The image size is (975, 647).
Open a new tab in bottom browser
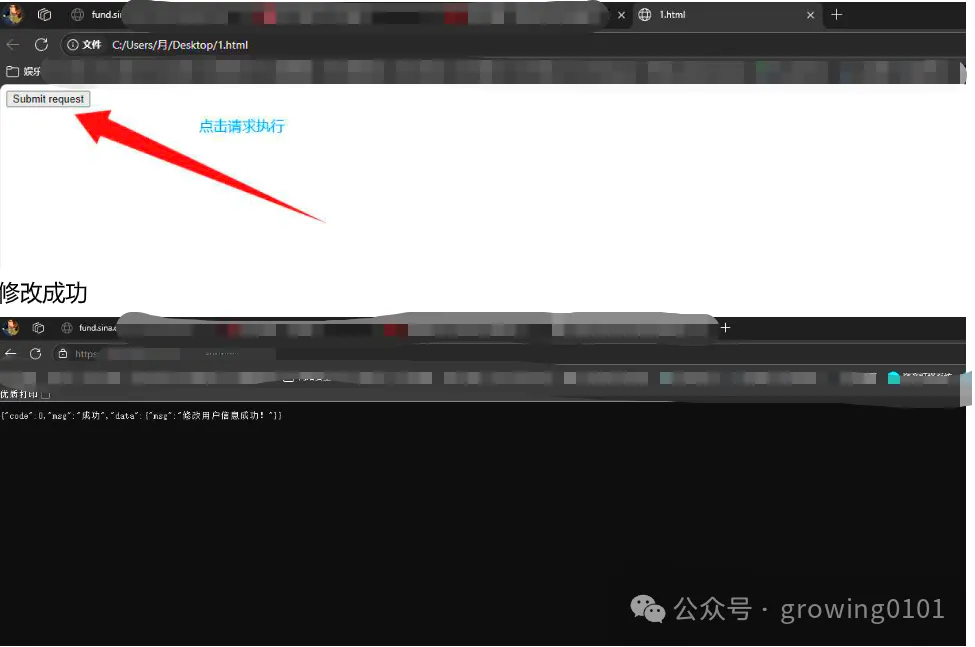click(725, 328)
